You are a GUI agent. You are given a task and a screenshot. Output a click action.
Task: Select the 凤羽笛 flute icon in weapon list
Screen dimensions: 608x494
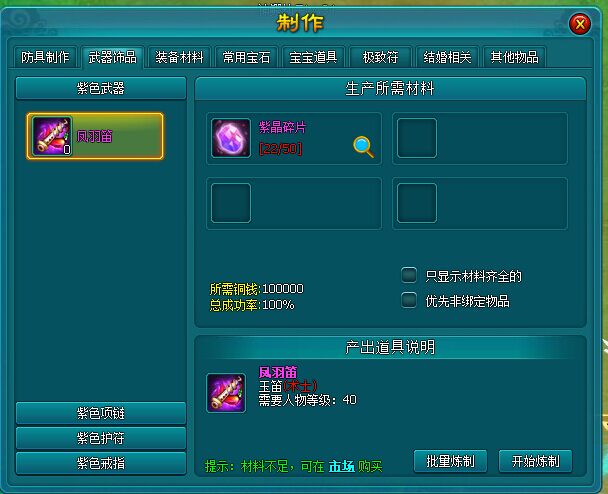coord(52,136)
